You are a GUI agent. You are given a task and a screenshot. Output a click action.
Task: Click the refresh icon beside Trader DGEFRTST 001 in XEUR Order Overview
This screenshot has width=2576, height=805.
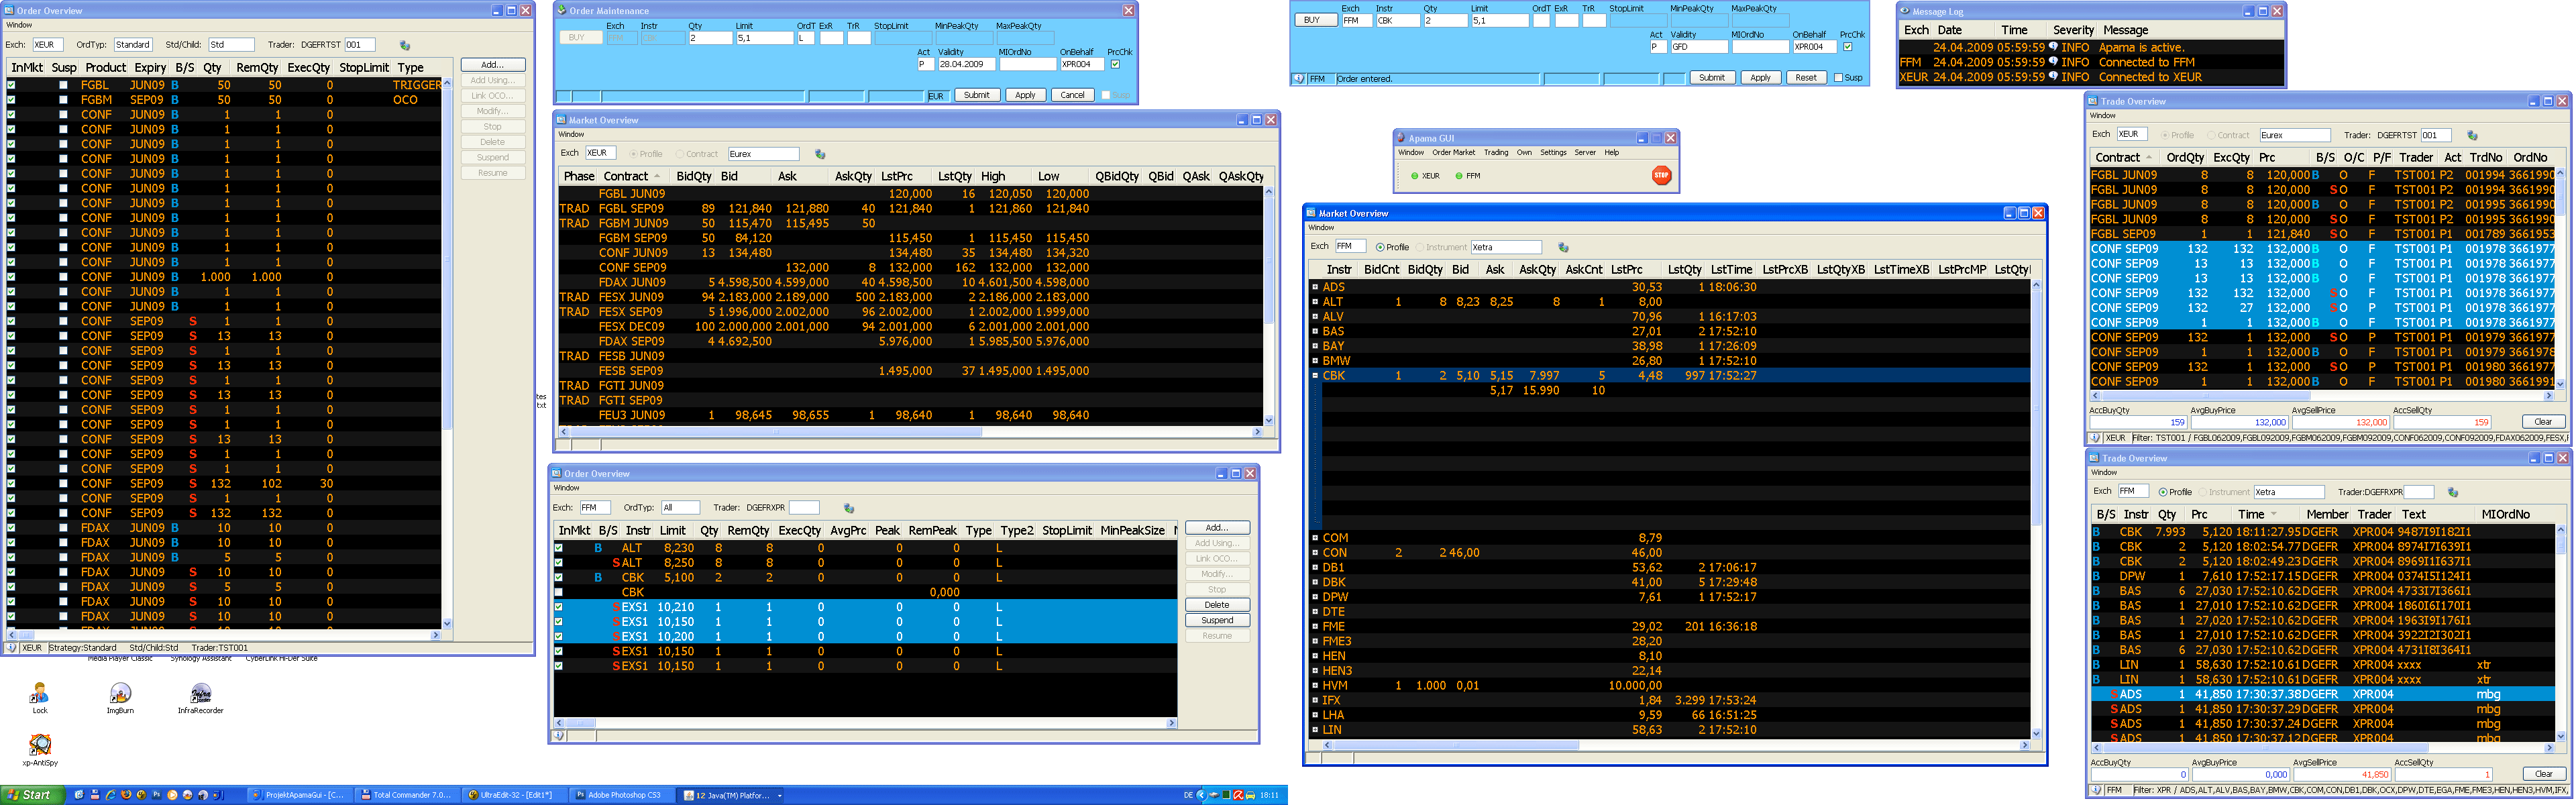click(405, 45)
